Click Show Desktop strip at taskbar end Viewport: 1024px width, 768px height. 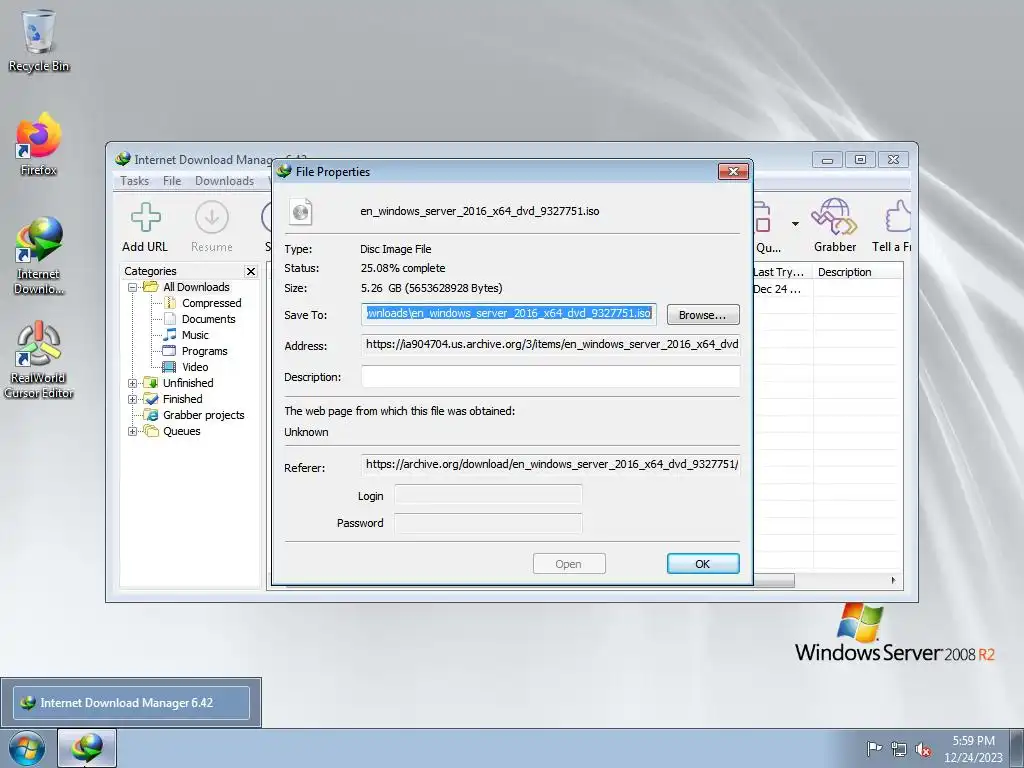[1017, 748]
